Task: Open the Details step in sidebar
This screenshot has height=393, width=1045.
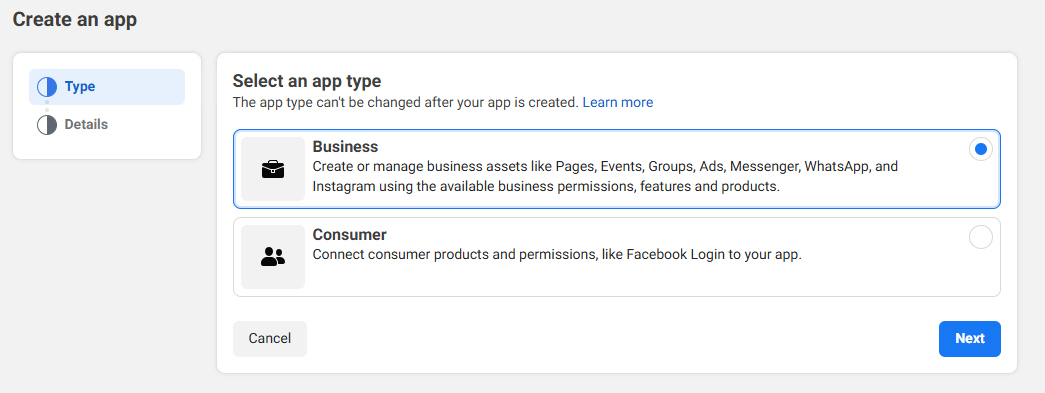Action: click(107, 125)
